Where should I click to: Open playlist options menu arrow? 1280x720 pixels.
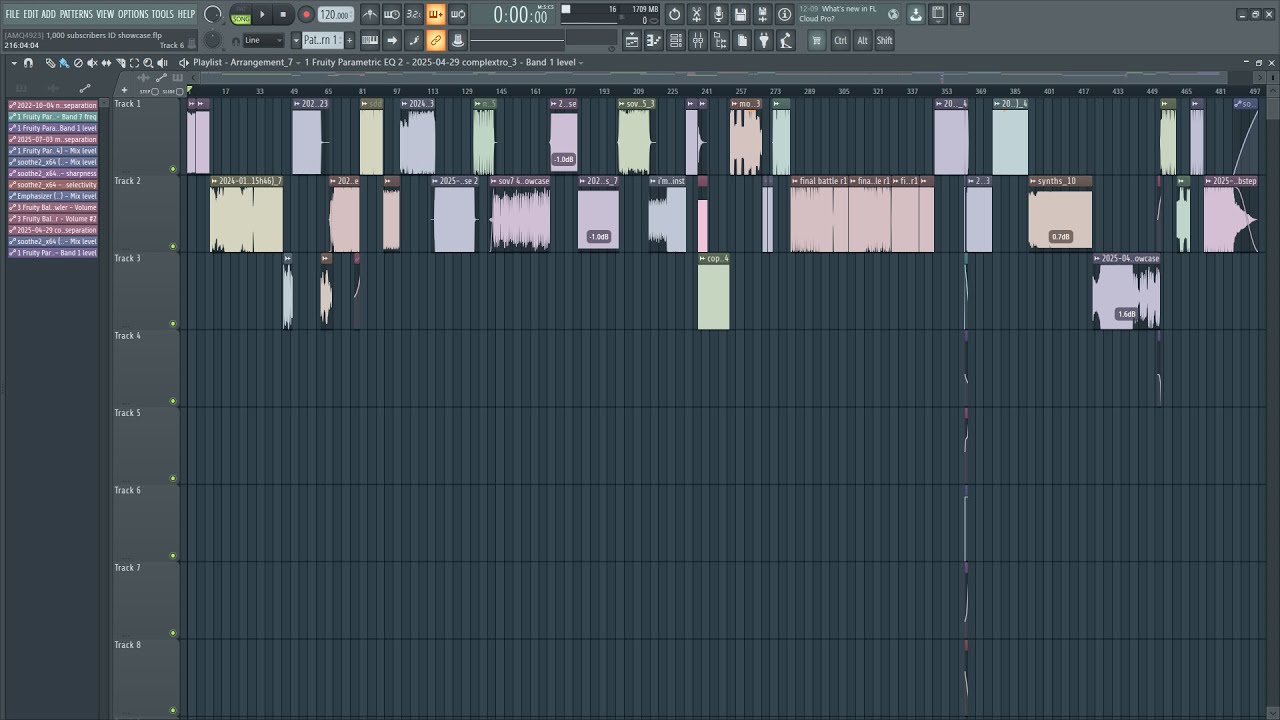[x=14, y=63]
